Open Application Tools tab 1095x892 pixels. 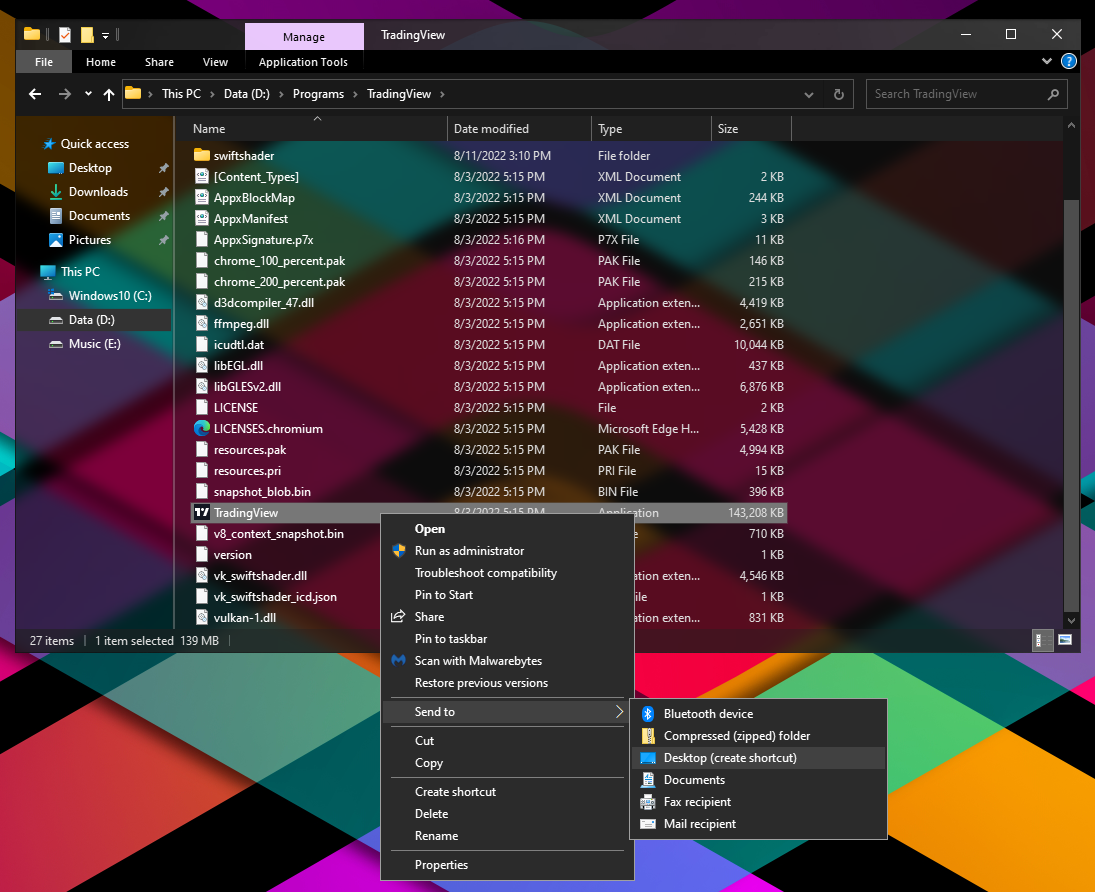point(303,61)
